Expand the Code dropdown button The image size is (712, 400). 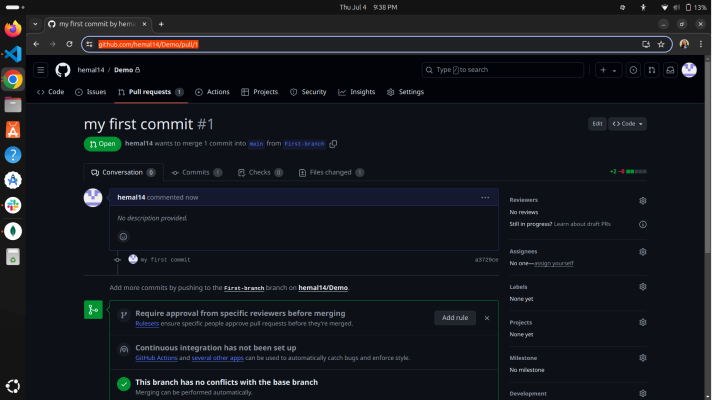[627, 123]
